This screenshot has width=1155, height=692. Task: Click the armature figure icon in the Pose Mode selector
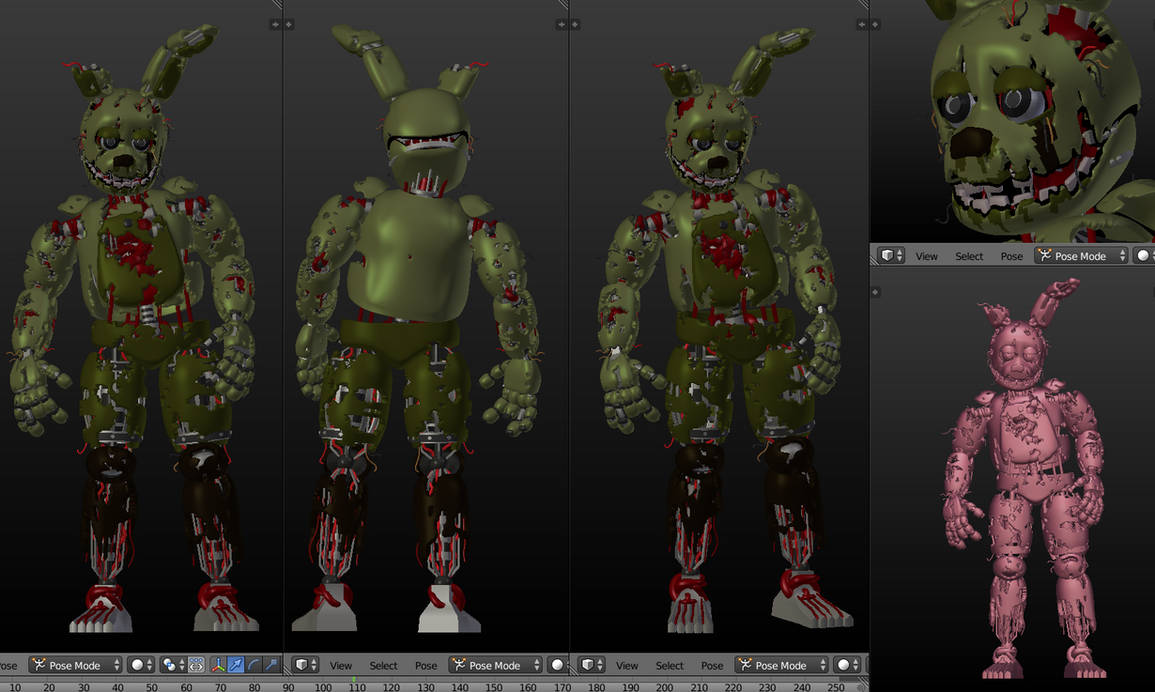coord(39,665)
